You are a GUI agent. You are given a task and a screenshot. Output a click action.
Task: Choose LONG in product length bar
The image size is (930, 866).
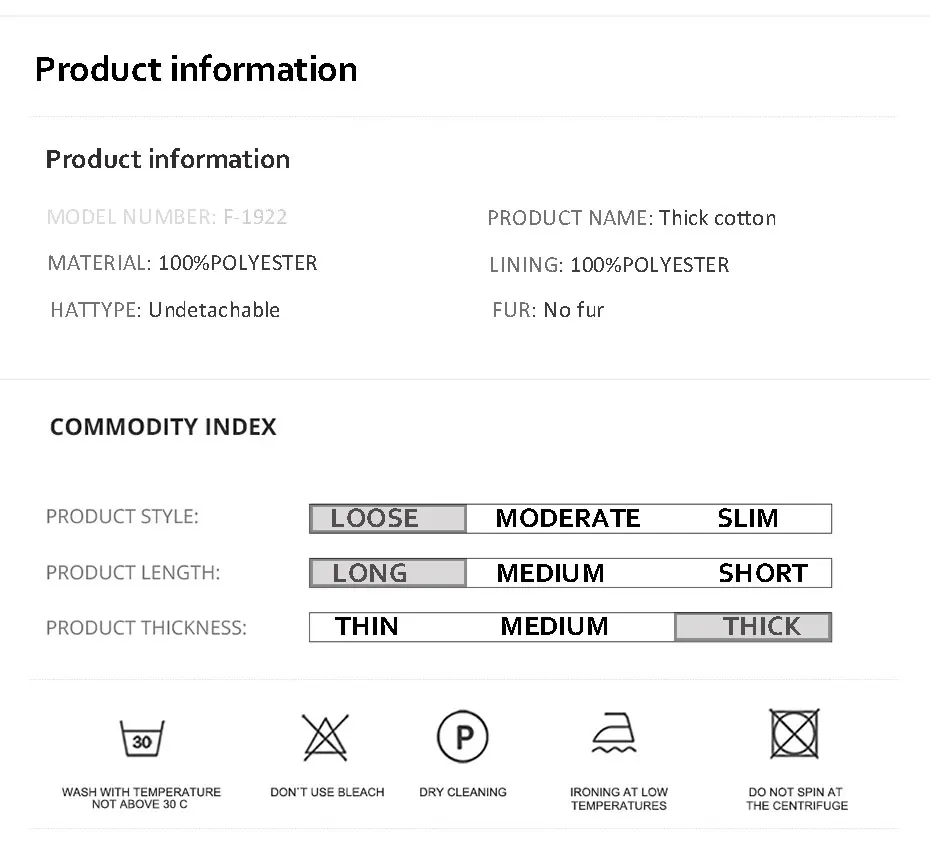(x=388, y=573)
